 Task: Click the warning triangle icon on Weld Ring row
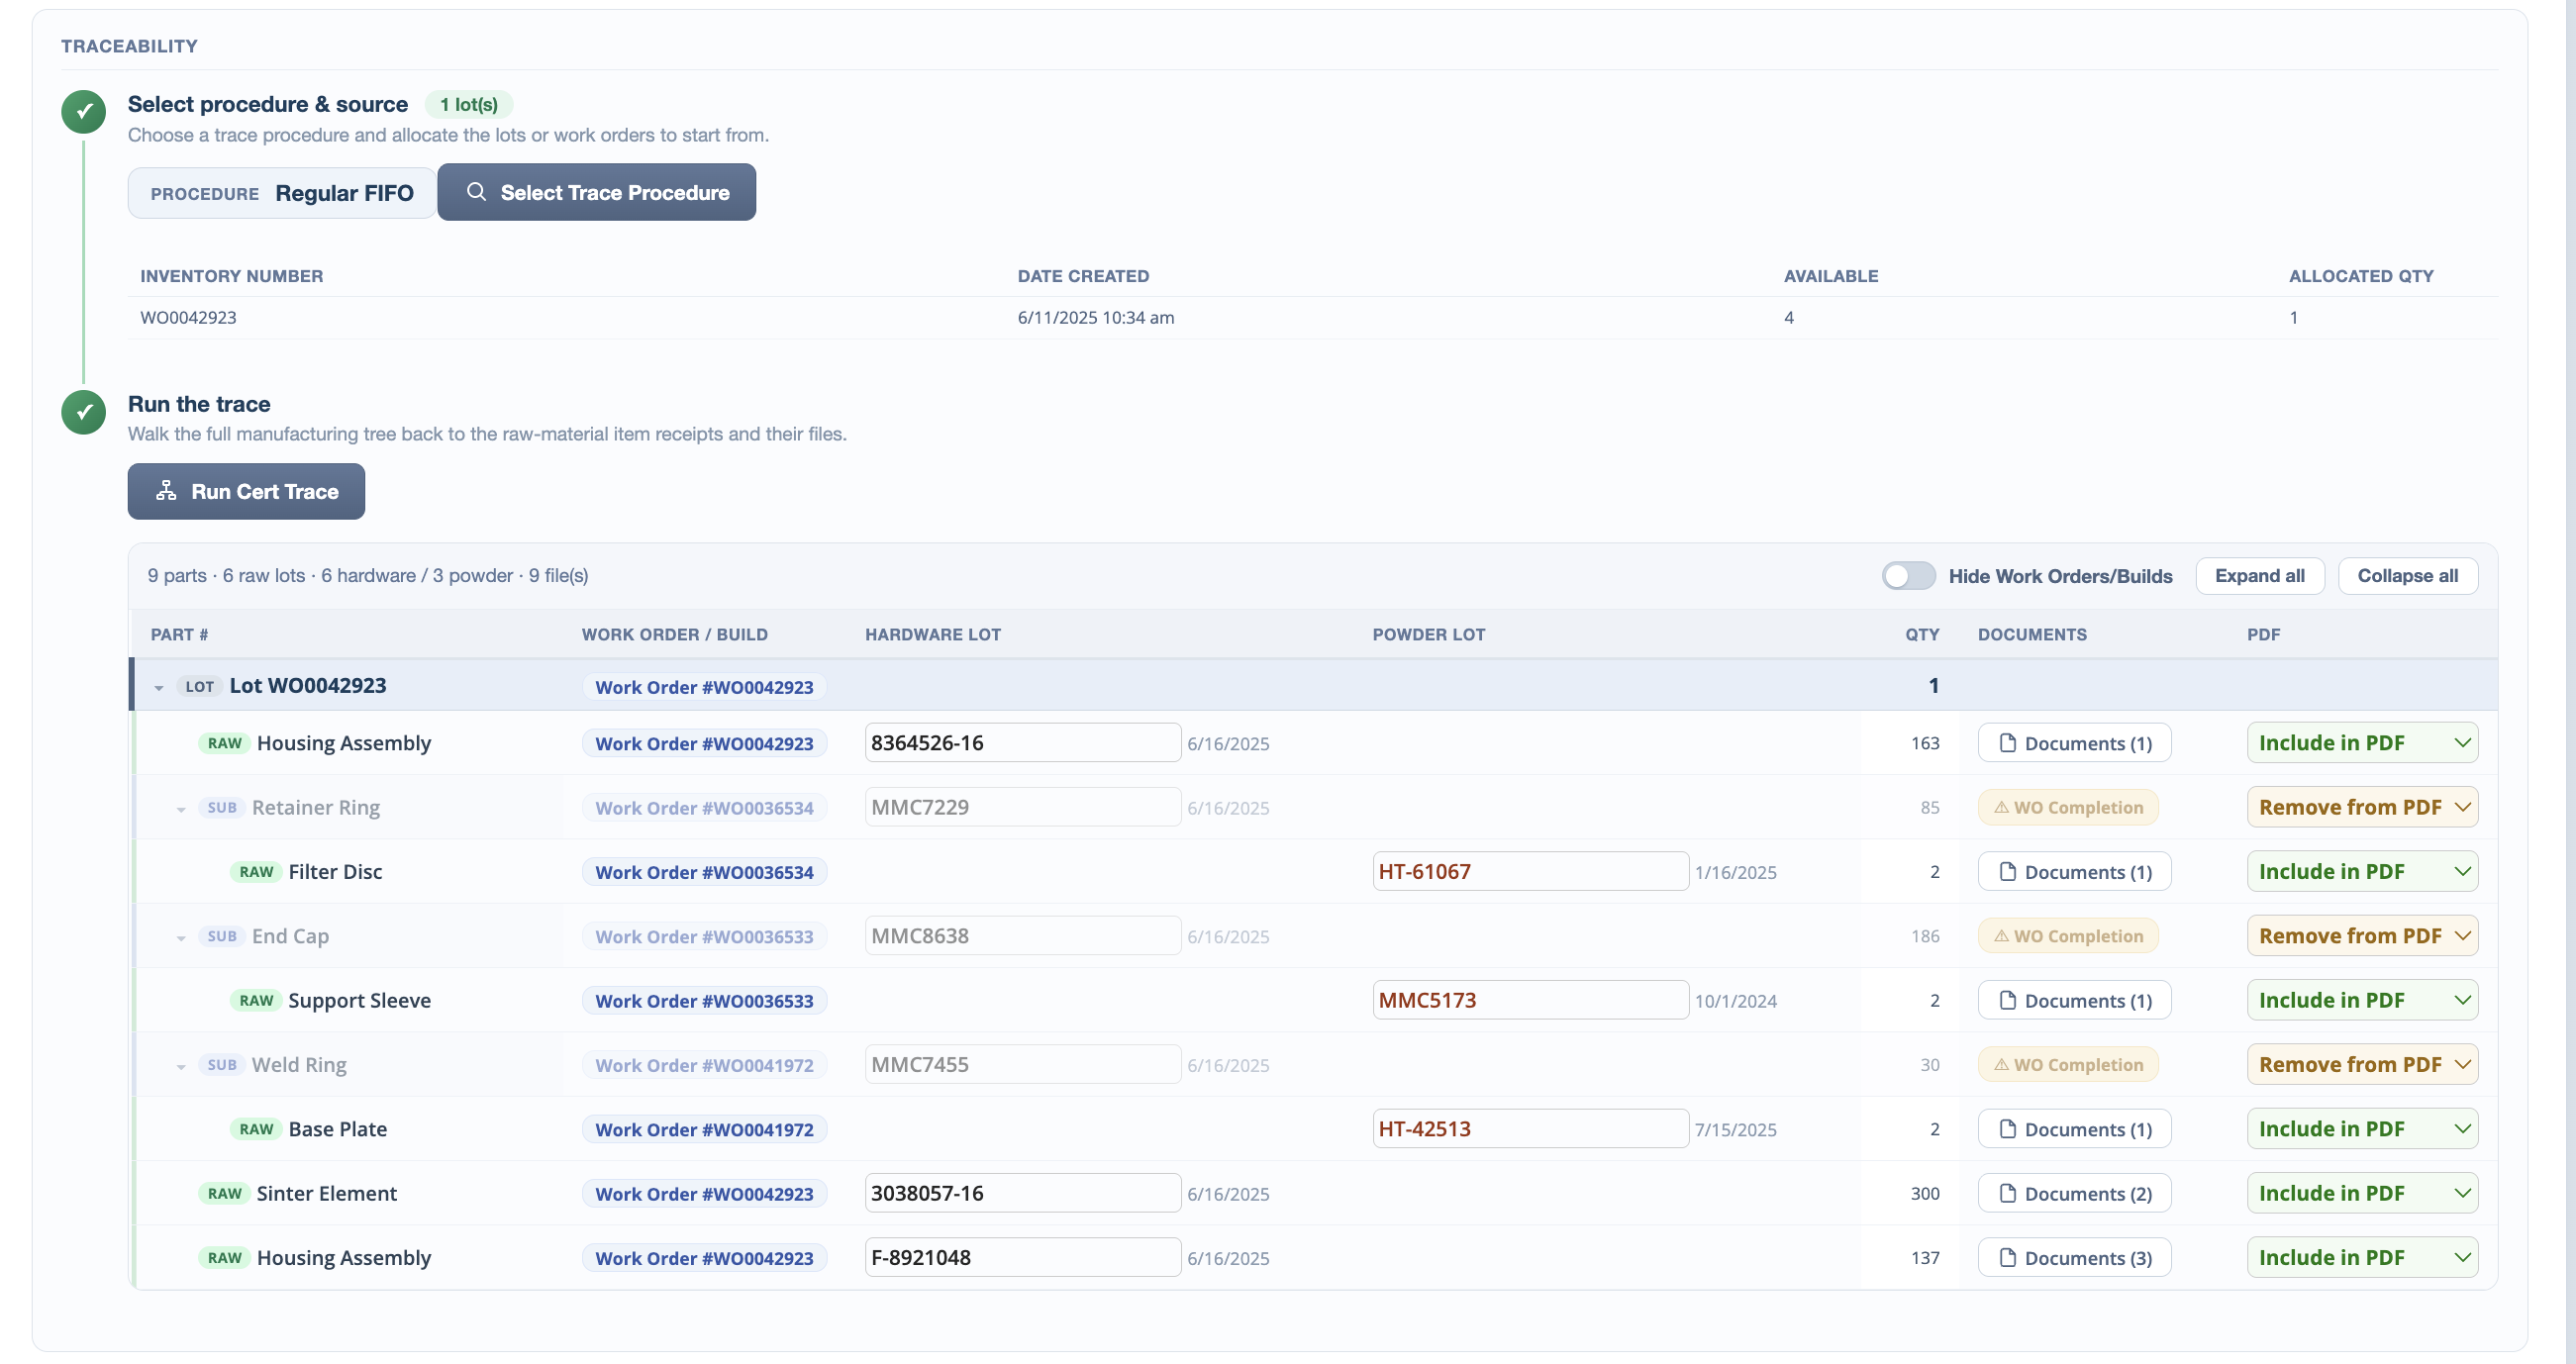click(x=2001, y=1065)
